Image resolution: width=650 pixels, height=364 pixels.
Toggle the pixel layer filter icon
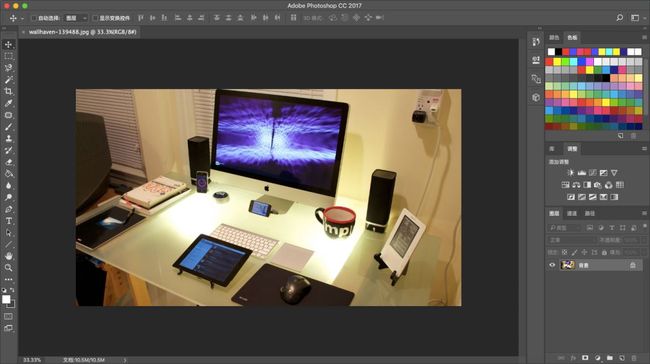point(589,228)
